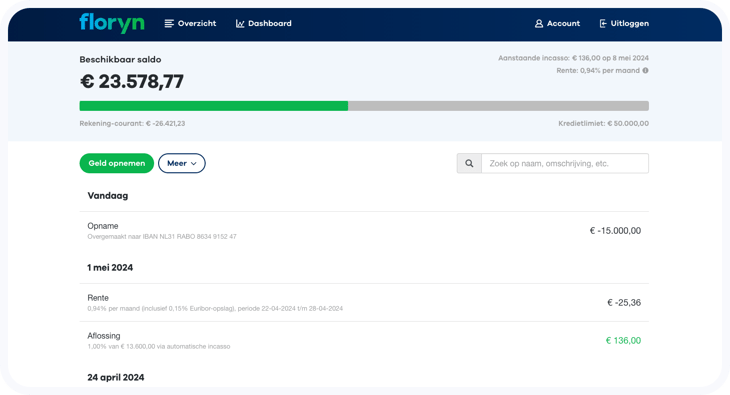Click the Kredietlimiet: € 50.000,00 text
The height and width of the screenshot is (395, 730).
tap(603, 123)
